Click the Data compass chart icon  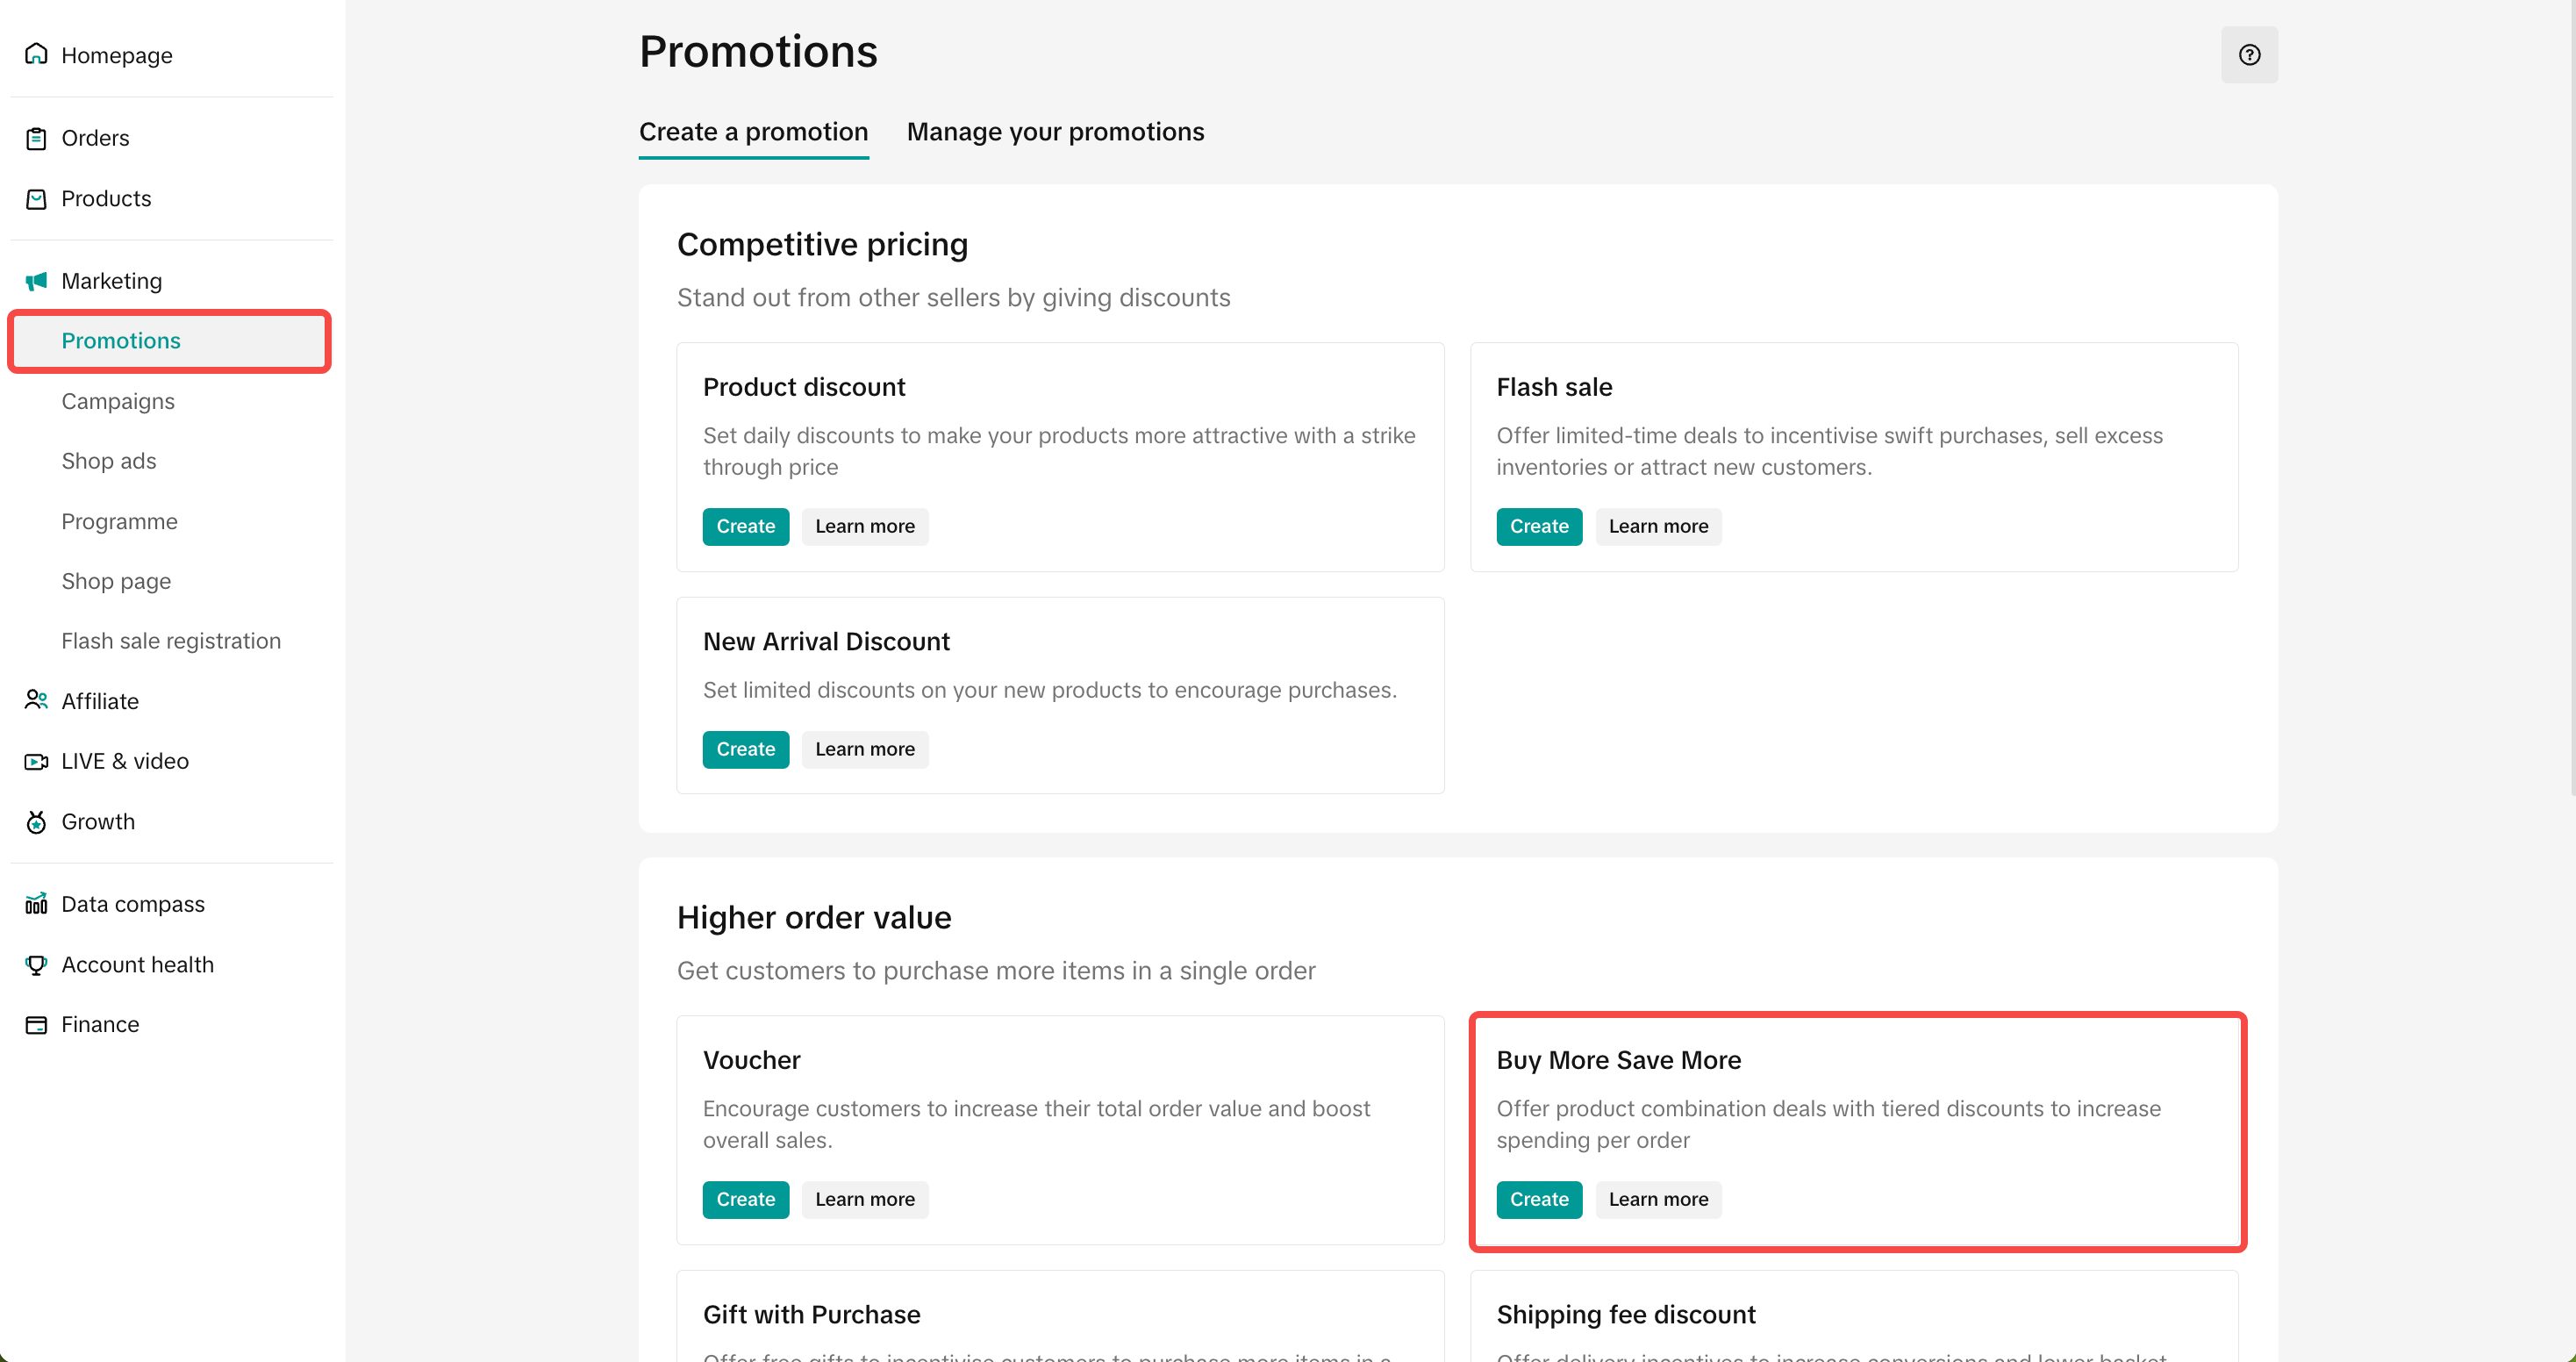pyautogui.click(x=36, y=904)
